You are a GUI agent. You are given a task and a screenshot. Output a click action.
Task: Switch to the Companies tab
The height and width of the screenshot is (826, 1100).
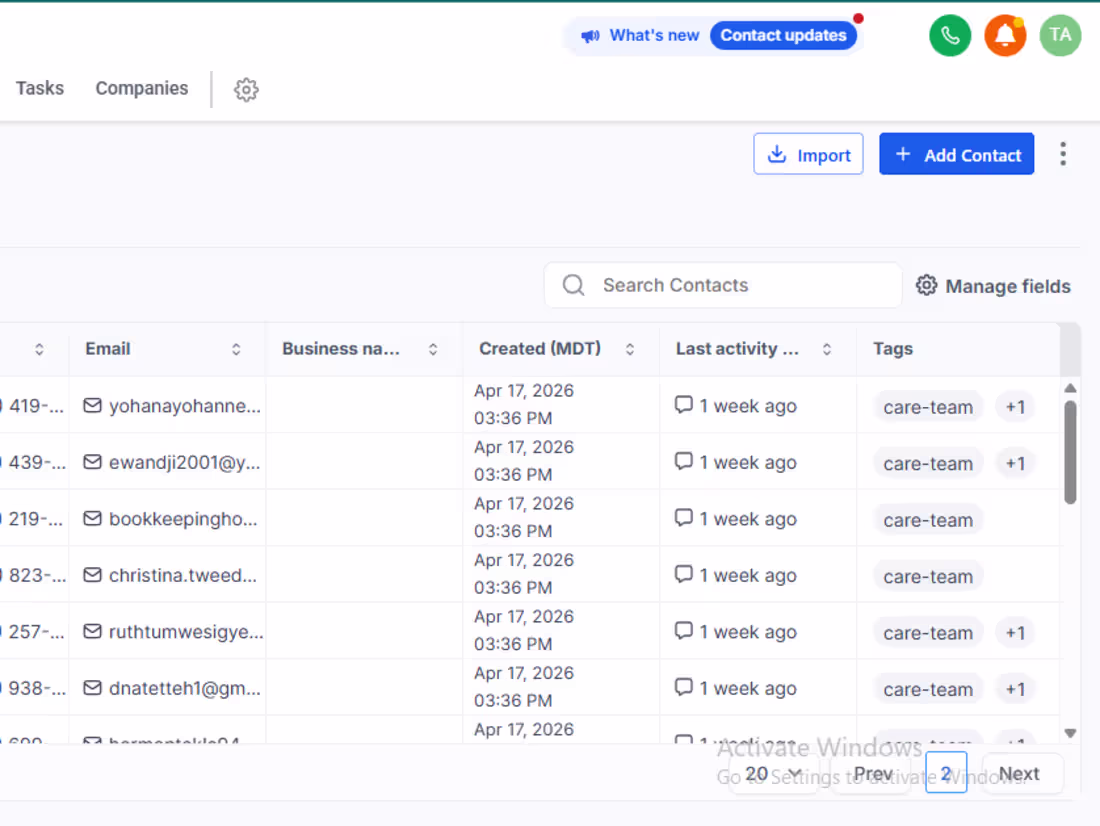pyautogui.click(x=142, y=88)
